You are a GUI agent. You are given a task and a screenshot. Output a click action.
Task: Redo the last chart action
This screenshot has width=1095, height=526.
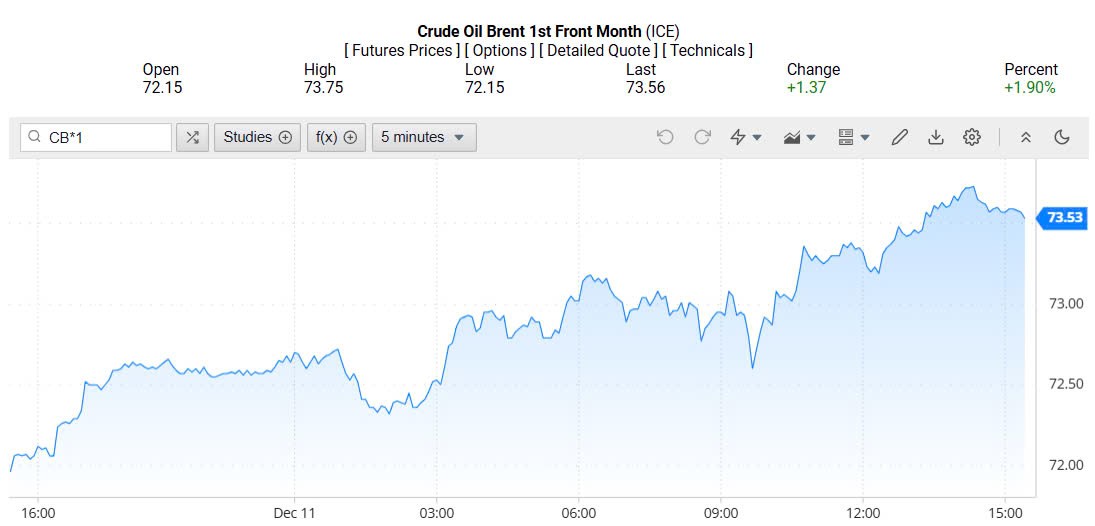tap(702, 137)
